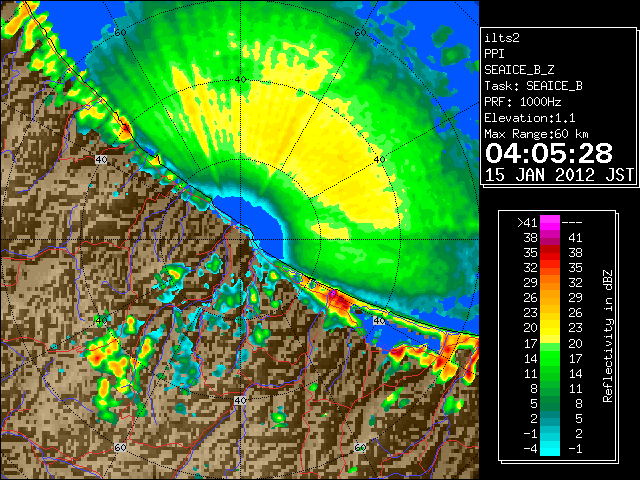Image resolution: width=640 pixels, height=480 pixels.
Task: Click the '-4' legend value
Action: pos(530,449)
